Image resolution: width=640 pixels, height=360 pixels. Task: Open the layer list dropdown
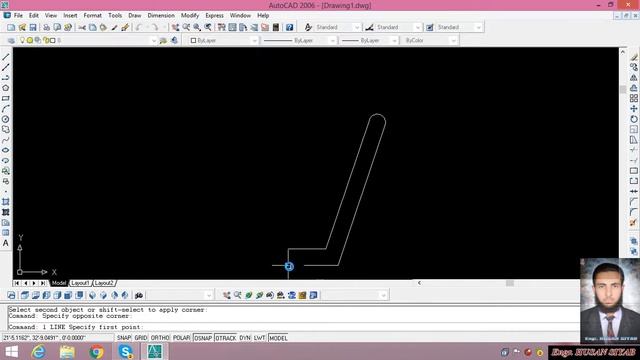153,40
